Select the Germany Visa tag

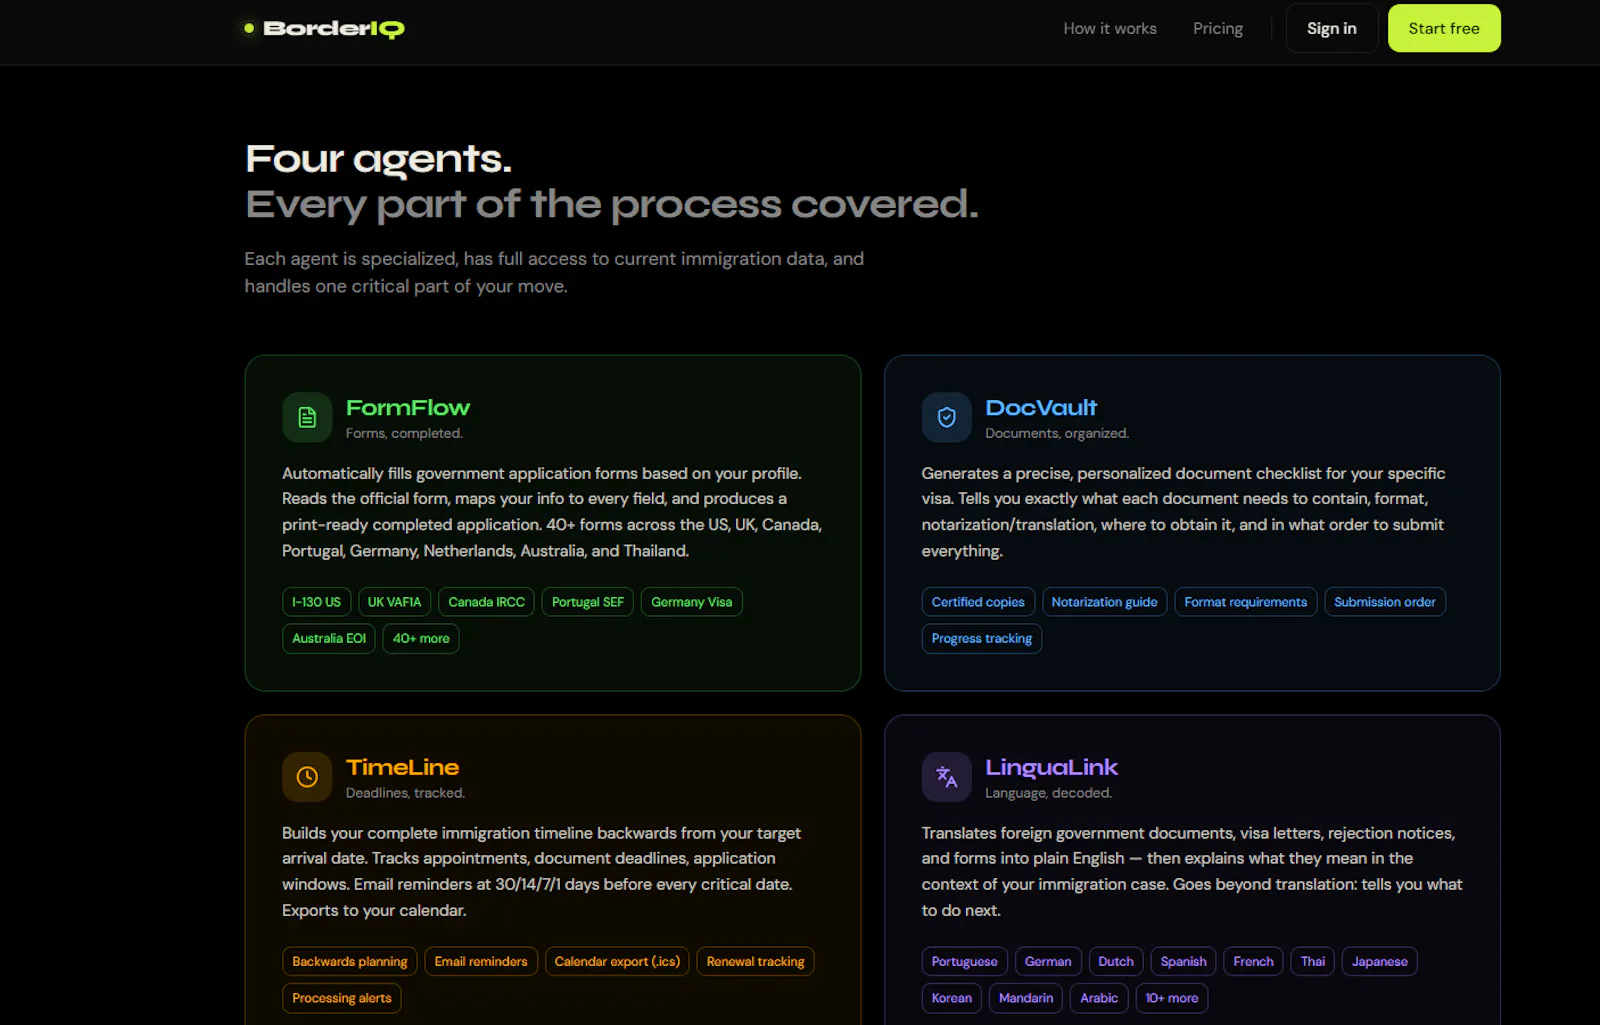click(692, 602)
